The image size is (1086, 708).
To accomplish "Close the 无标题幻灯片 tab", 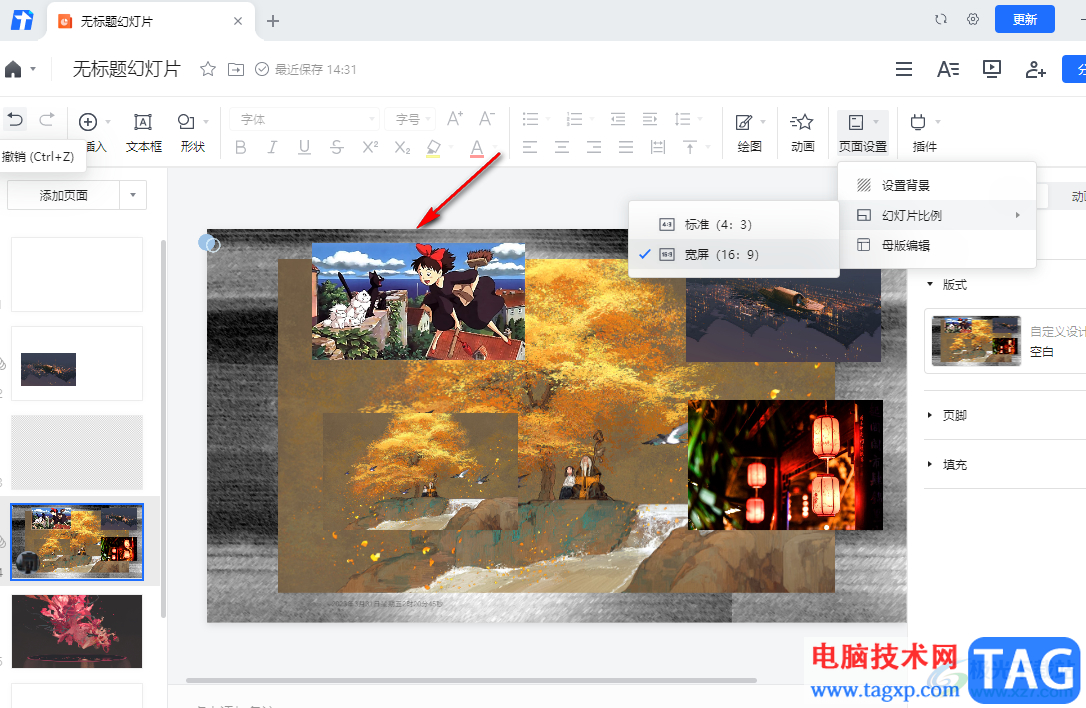I will tap(238, 21).
